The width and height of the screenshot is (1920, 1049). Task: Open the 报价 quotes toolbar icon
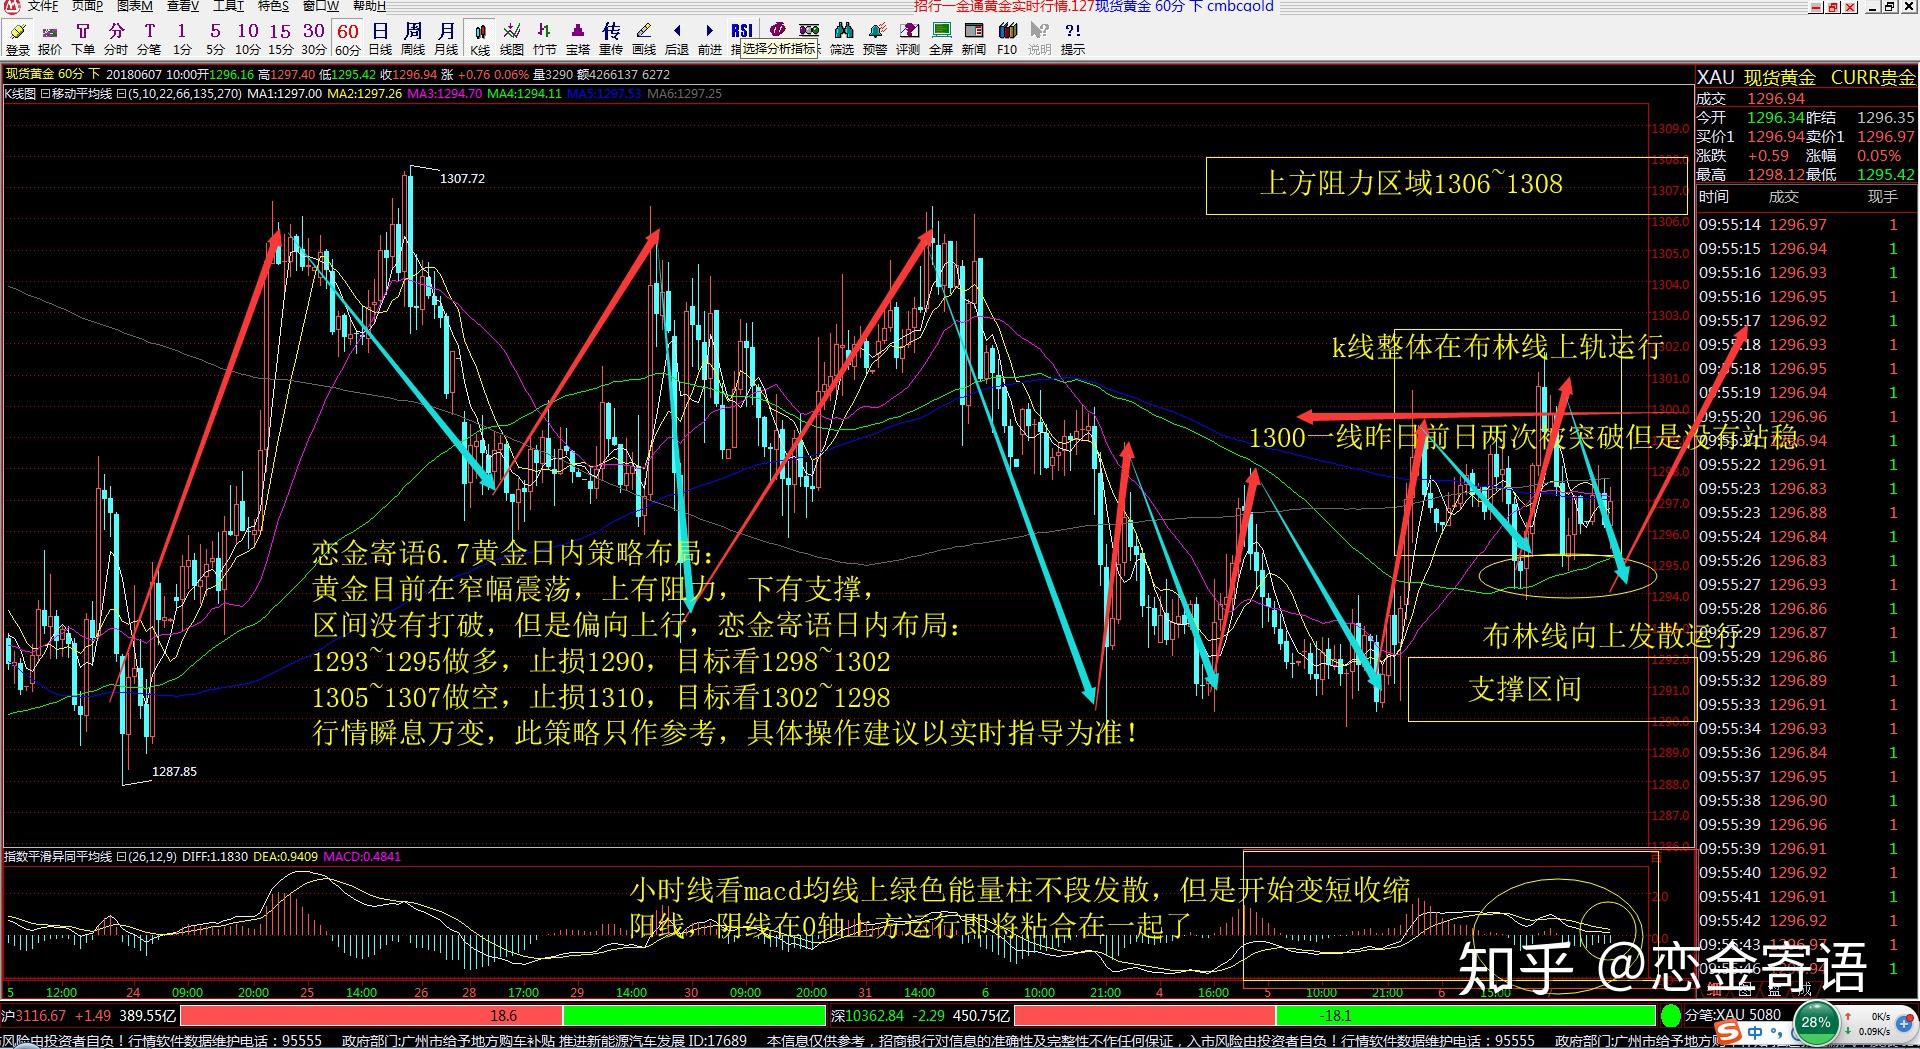[50, 39]
